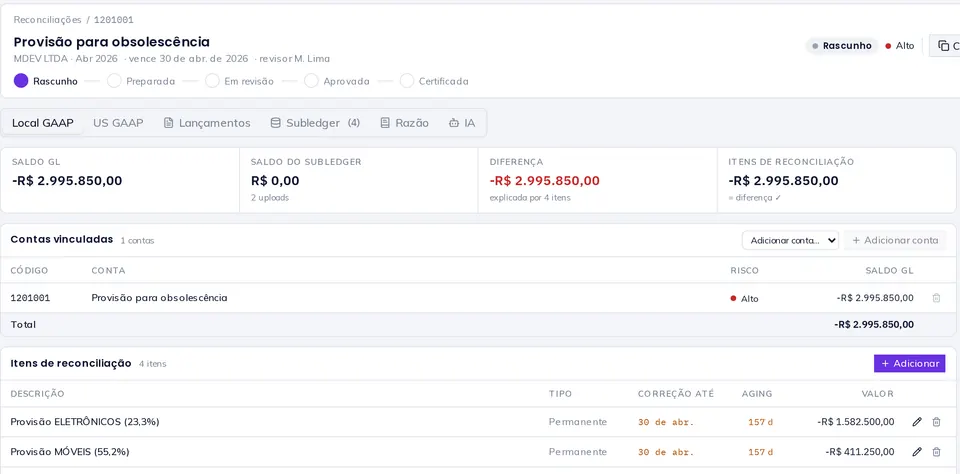Viewport: 960px width, 474px height.
Task: Click the Provisão MÓVEIS (55,2%) description
Action: point(70,452)
